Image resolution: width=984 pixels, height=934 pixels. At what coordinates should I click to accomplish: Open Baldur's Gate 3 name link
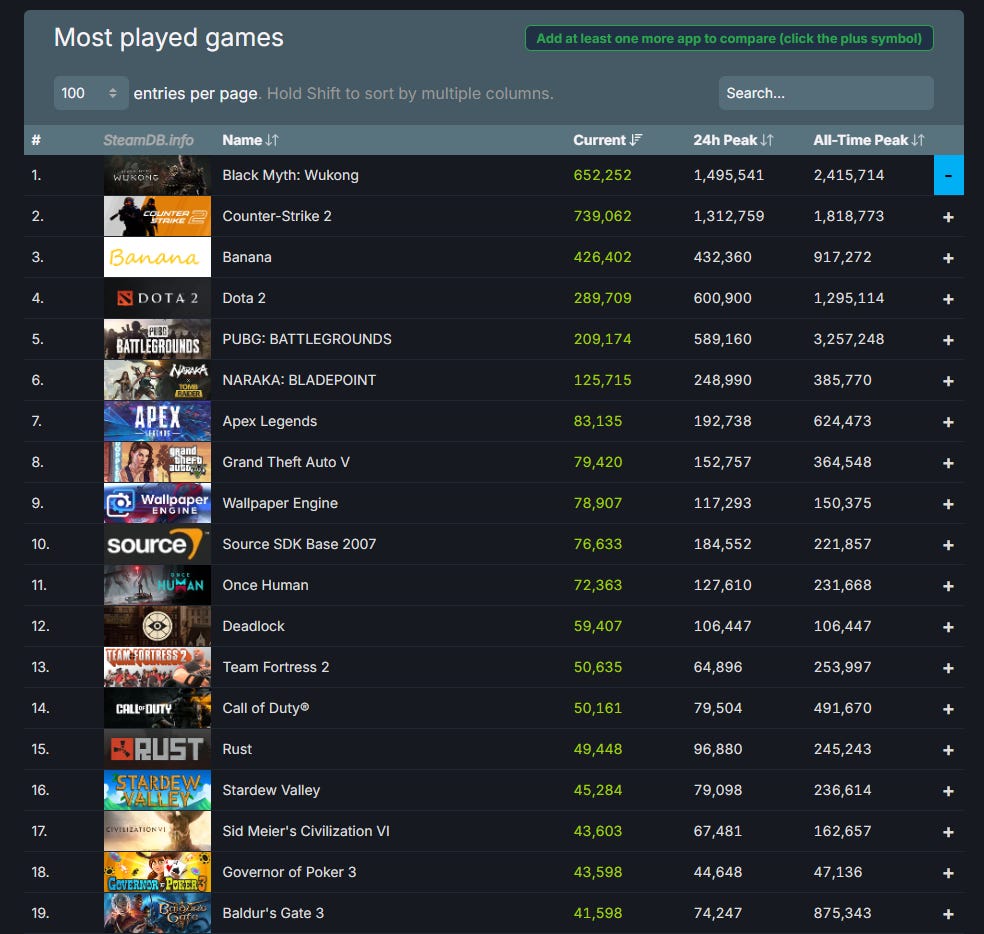(273, 913)
